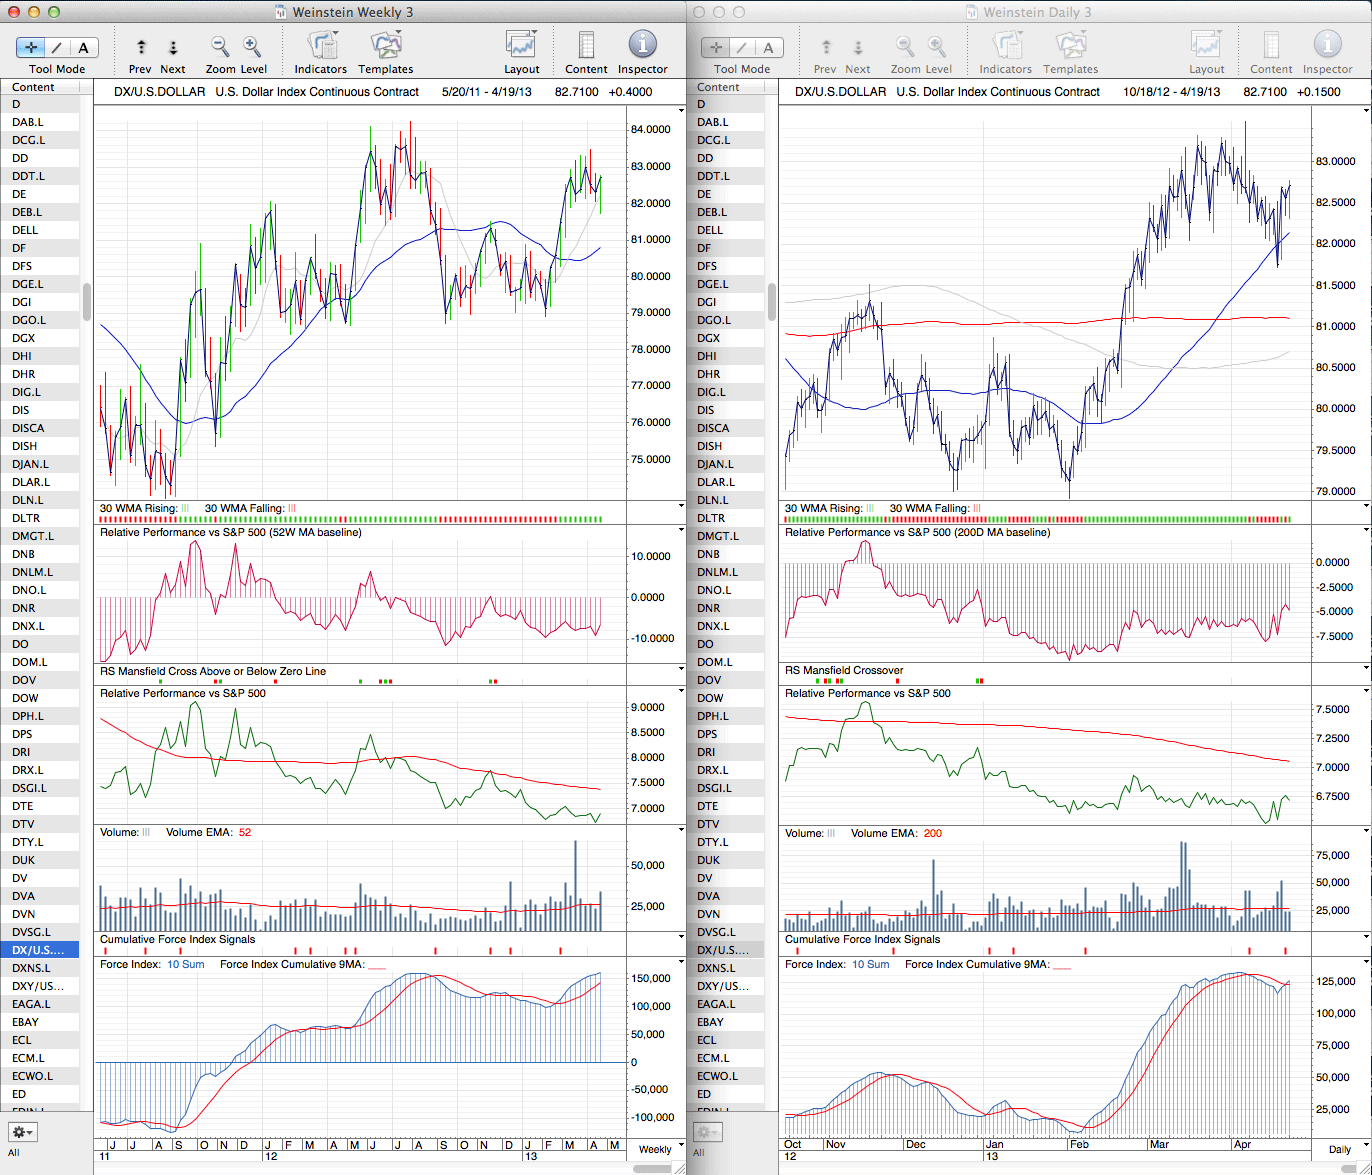This screenshot has height=1175, width=1372.
Task: Toggle Content sidebar in Weekly window
Action: click(x=586, y=47)
